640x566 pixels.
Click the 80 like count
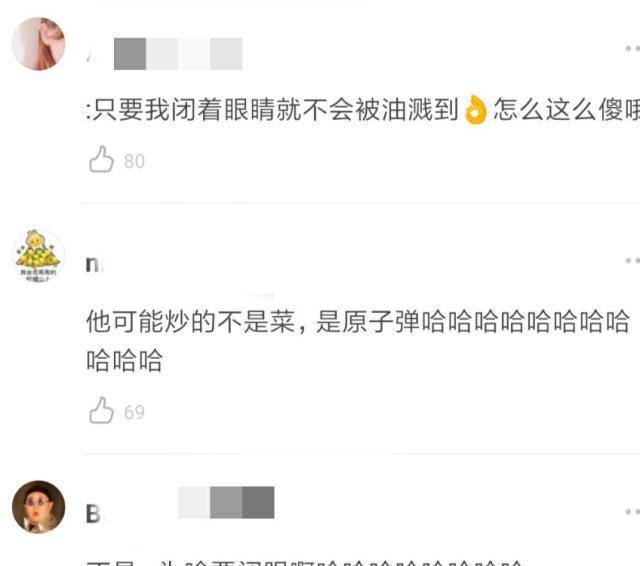coord(134,161)
